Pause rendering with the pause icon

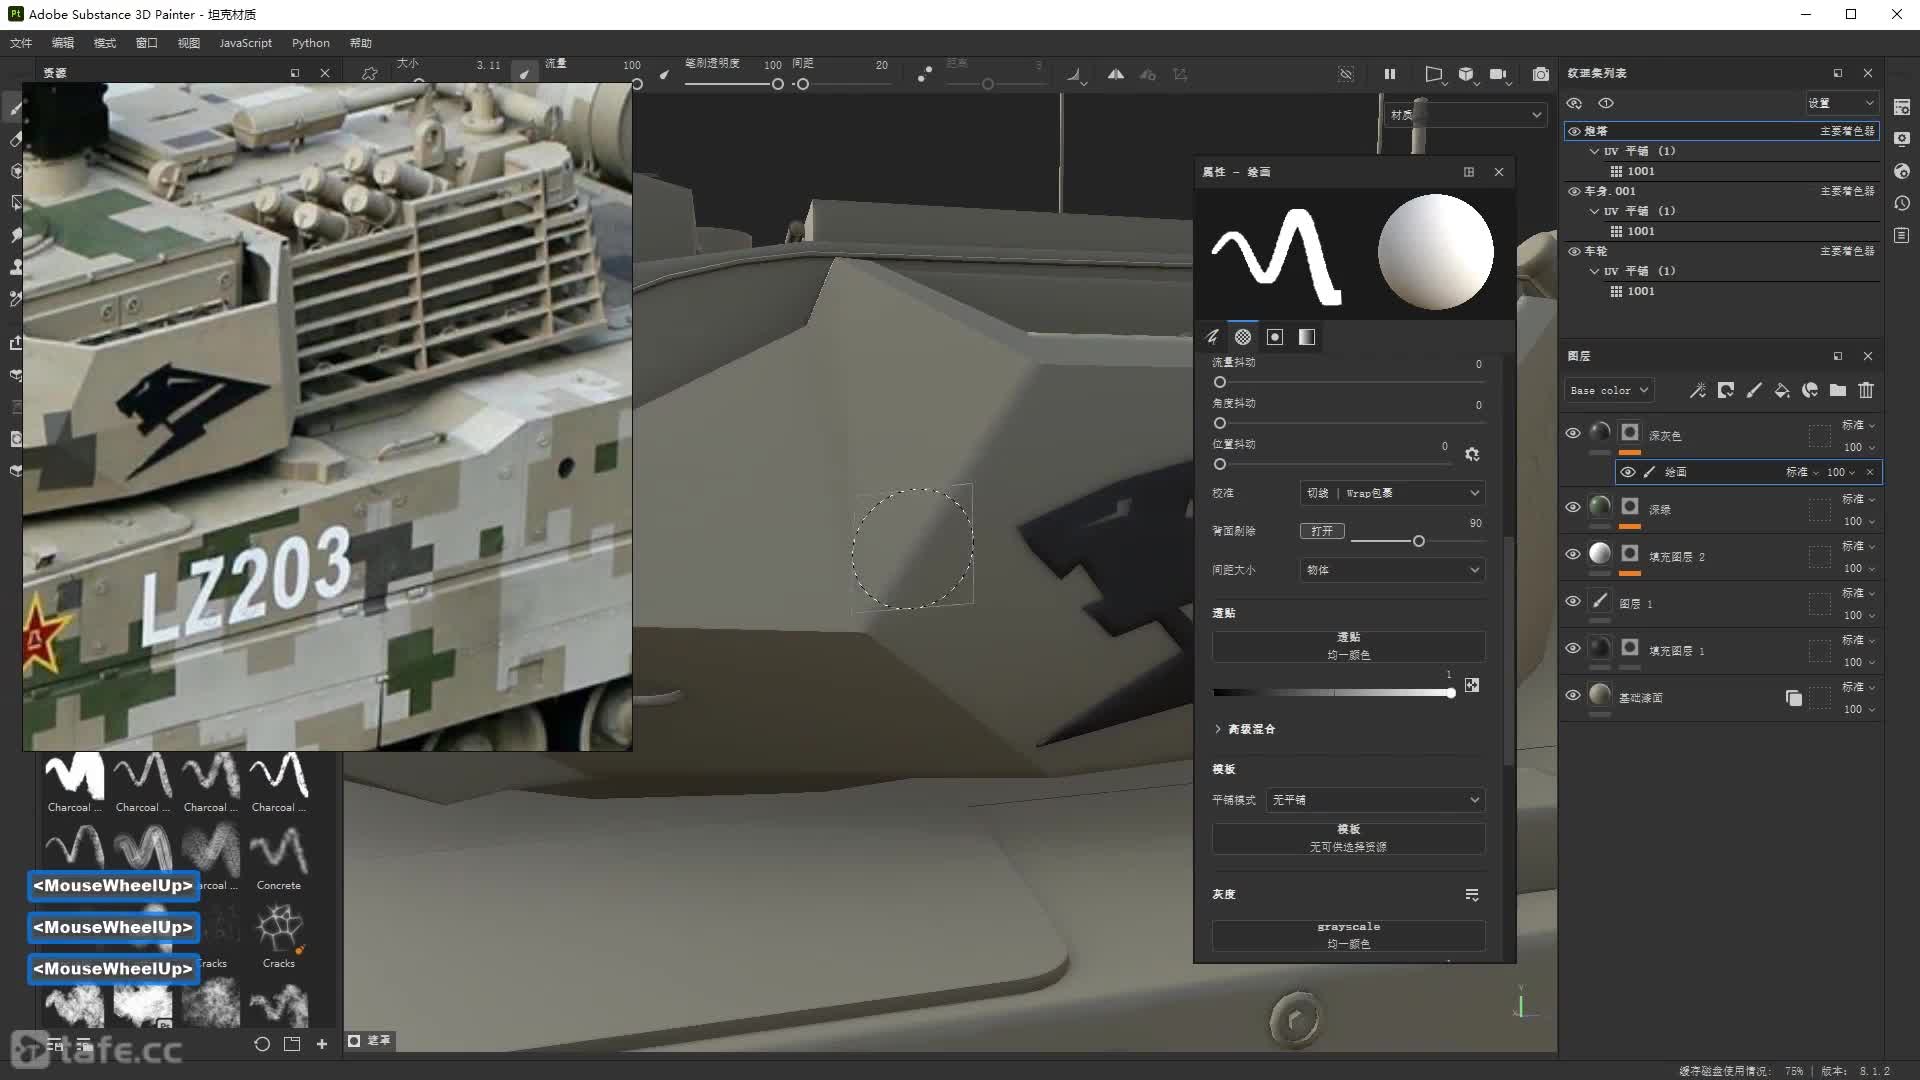coord(1389,74)
